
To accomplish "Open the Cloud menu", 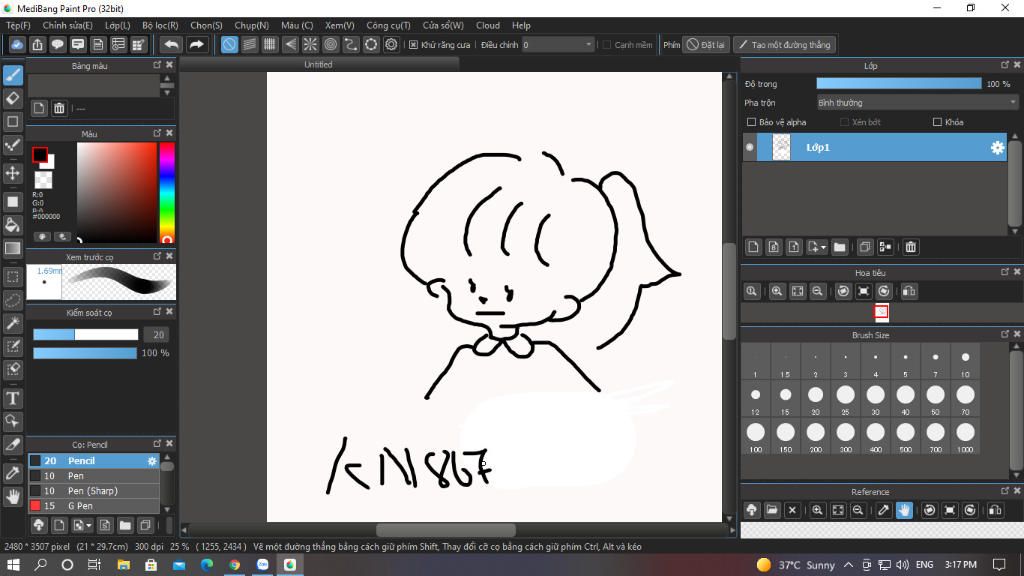I will (488, 25).
